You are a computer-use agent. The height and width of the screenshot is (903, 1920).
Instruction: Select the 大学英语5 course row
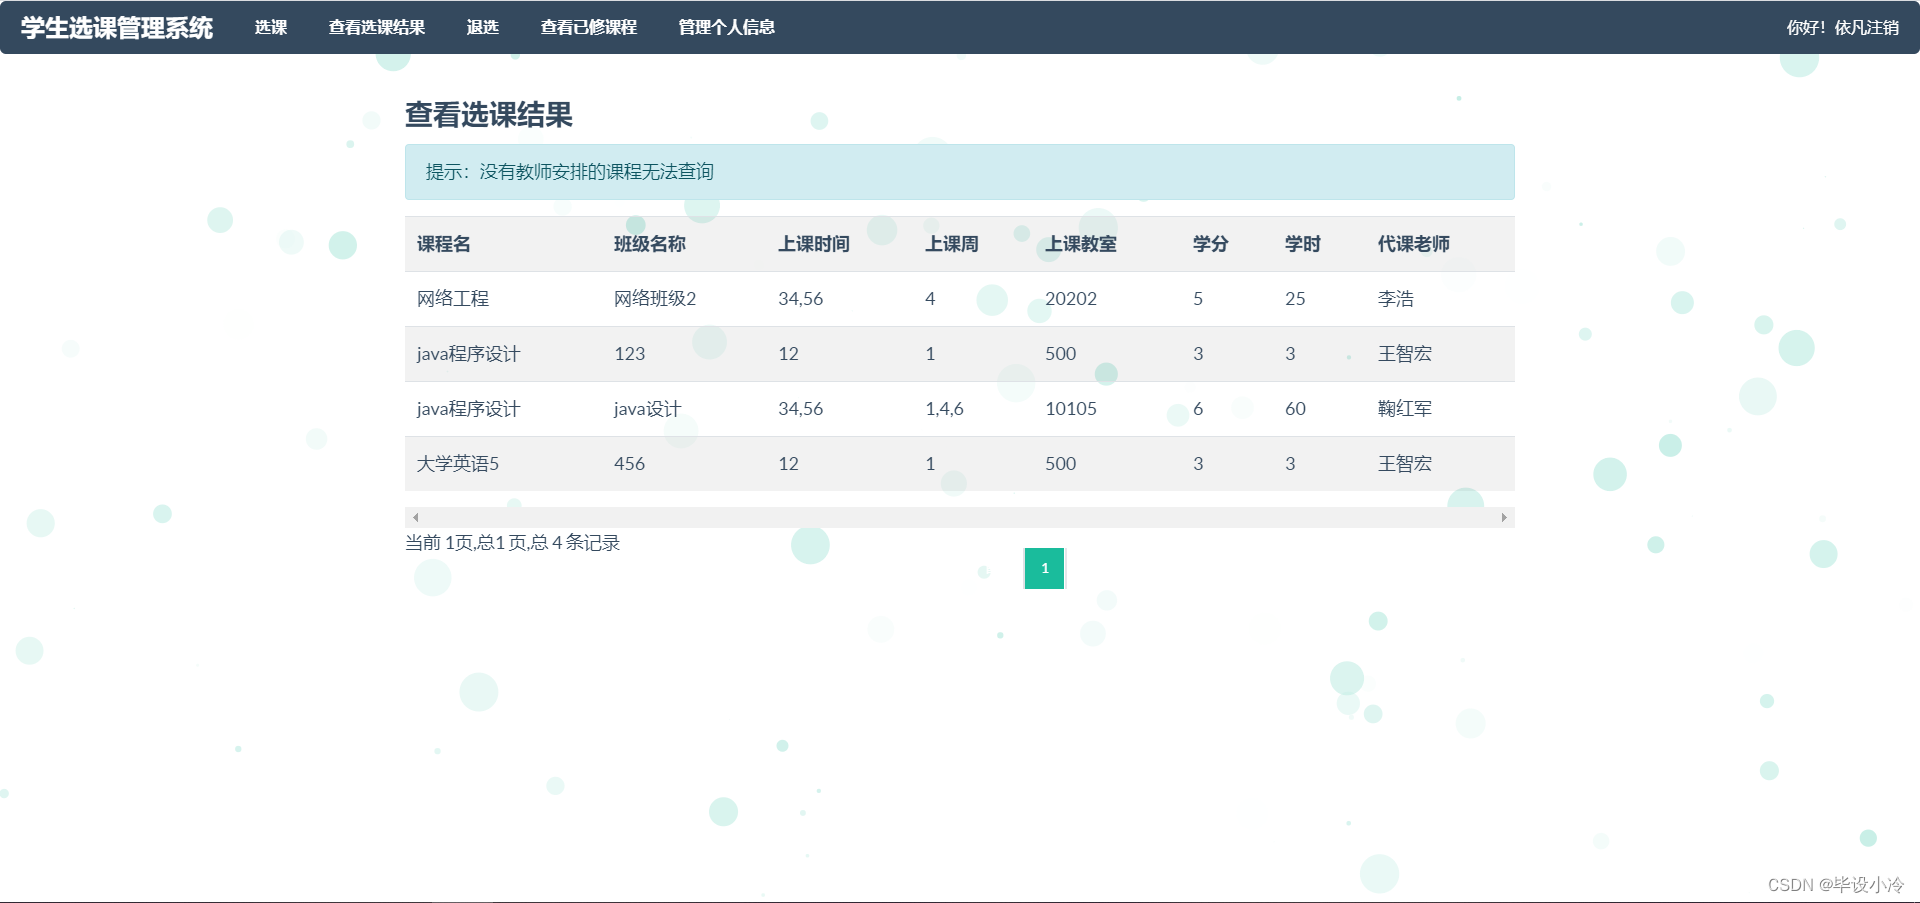457,463
